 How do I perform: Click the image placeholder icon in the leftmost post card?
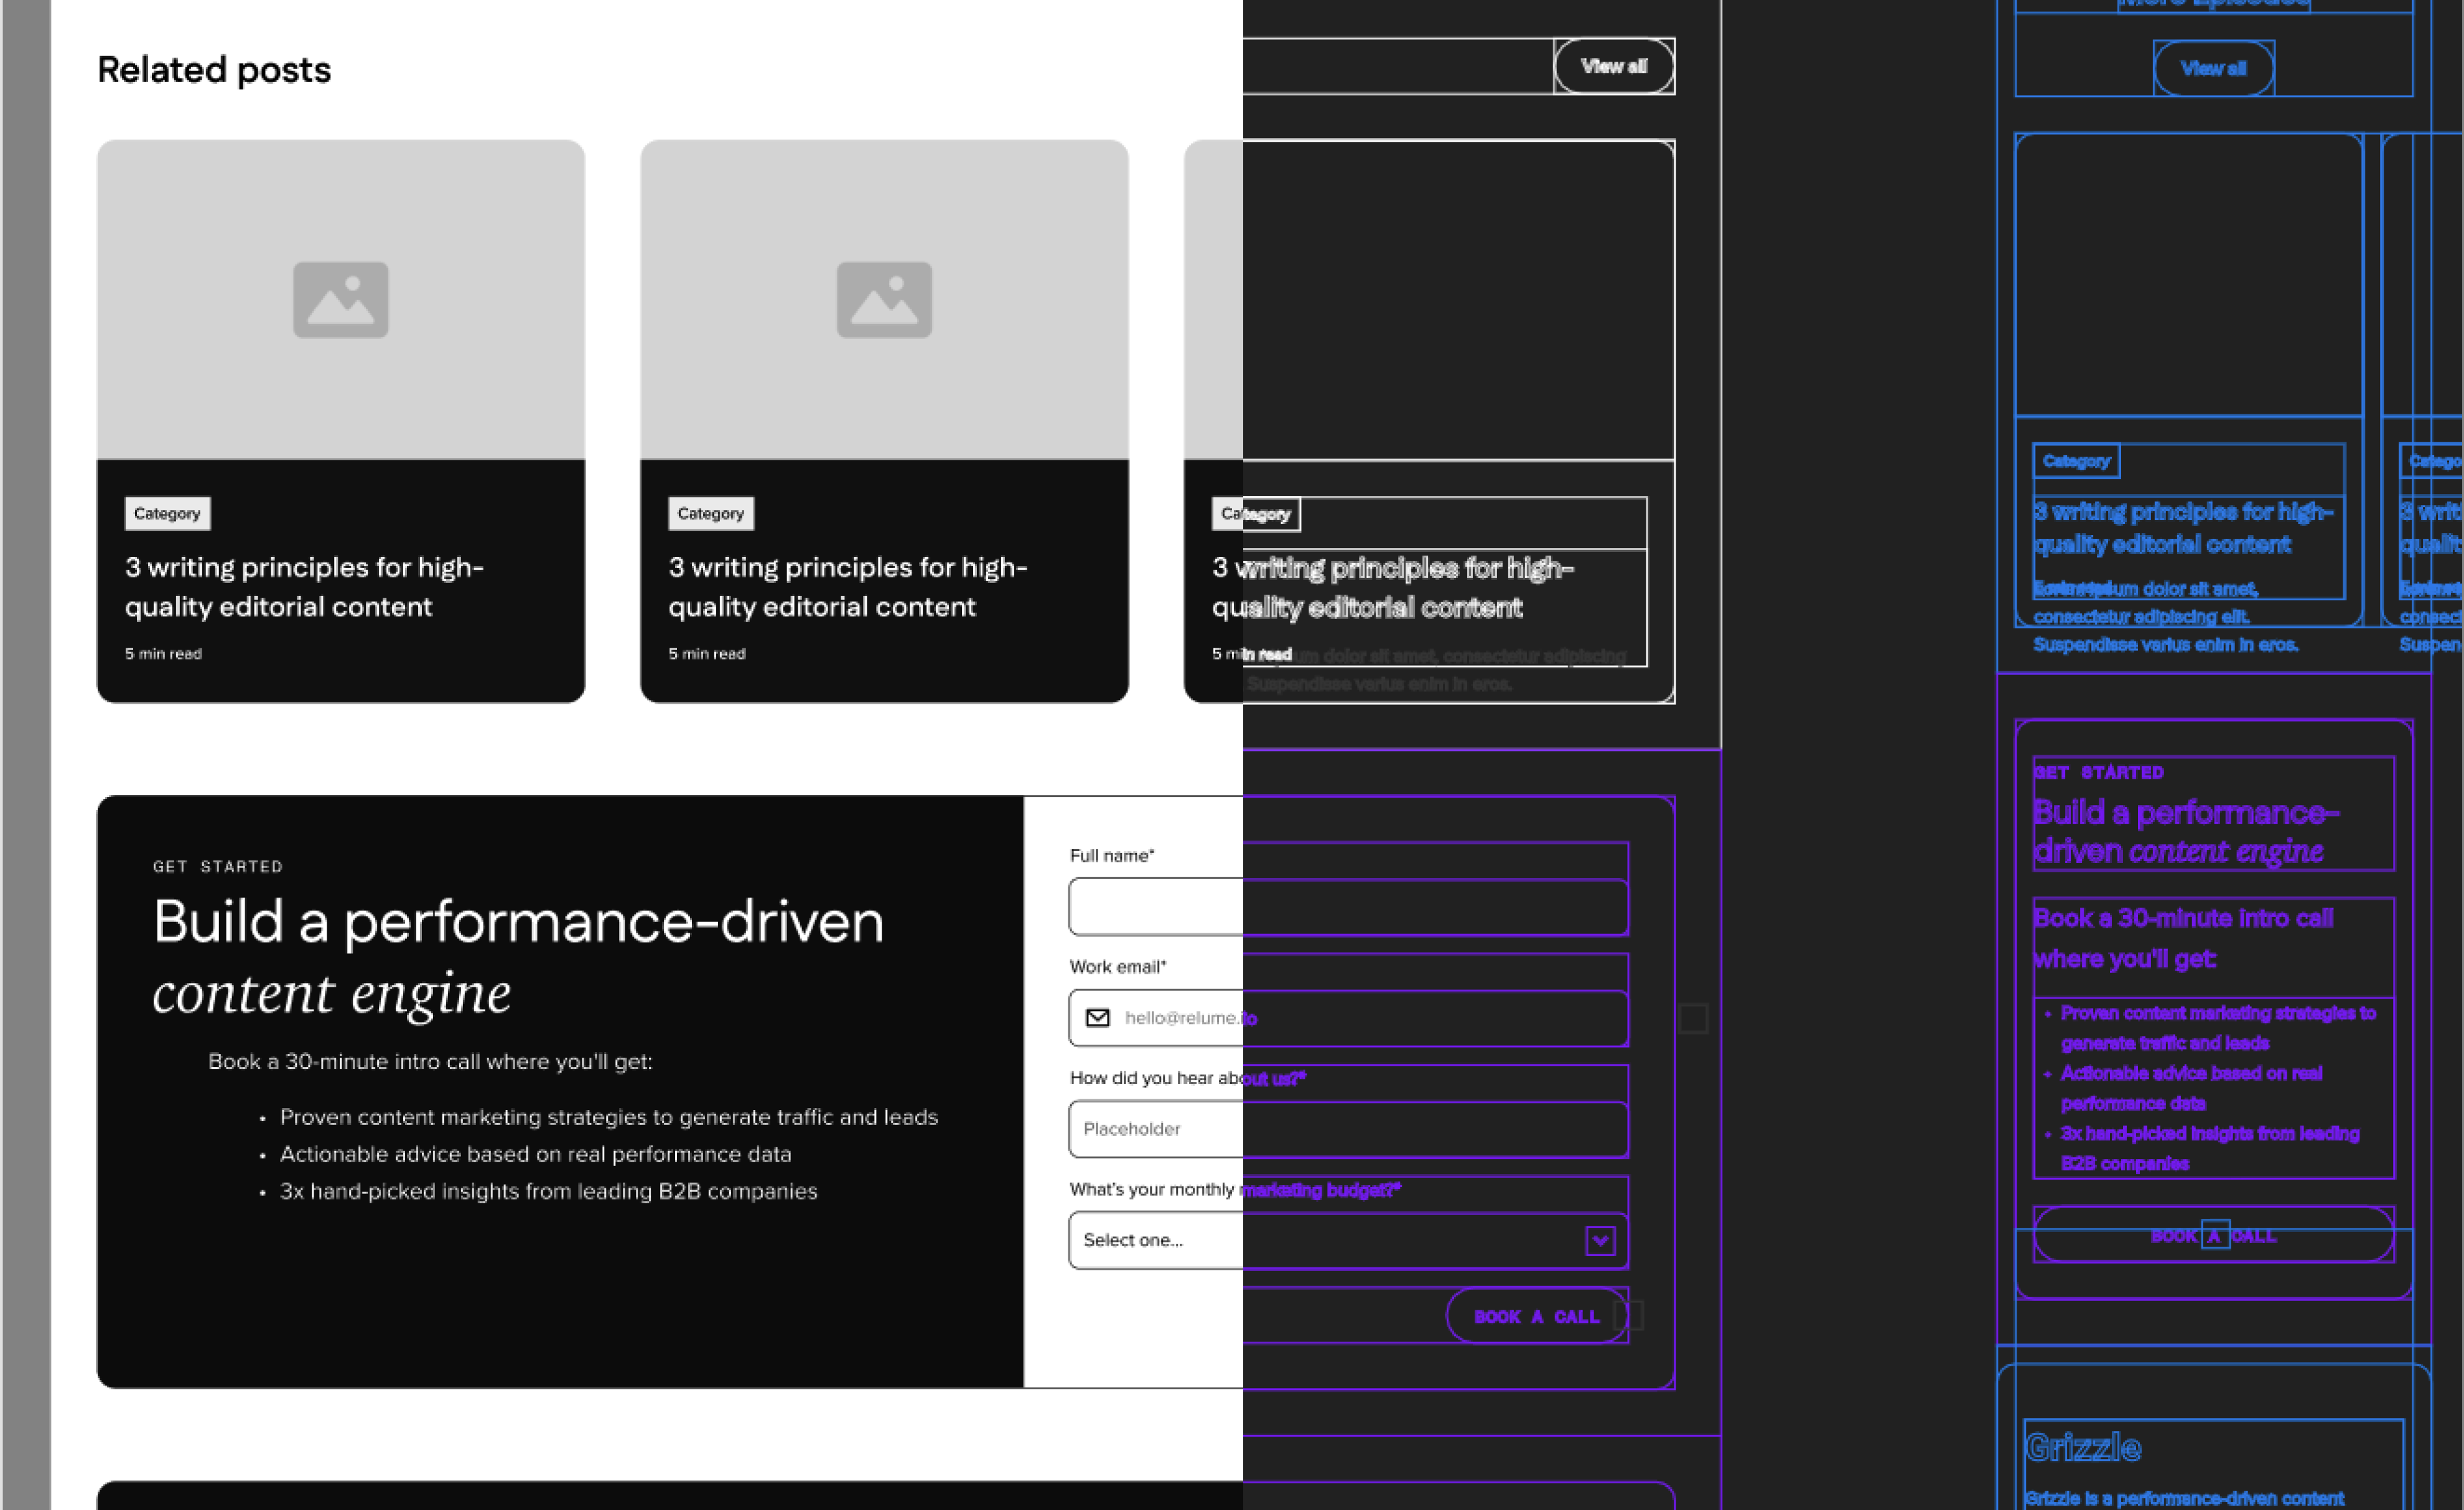pyautogui.click(x=340, y=300)
